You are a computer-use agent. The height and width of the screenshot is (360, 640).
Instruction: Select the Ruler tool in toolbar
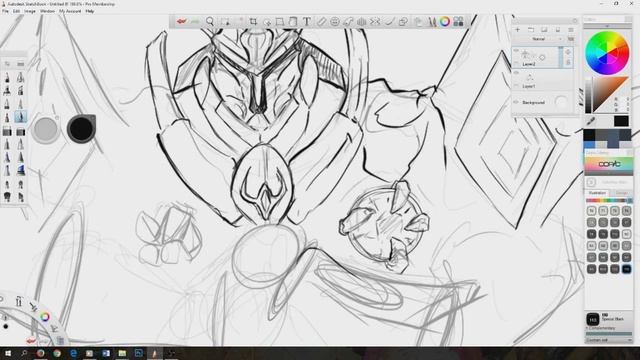click(322, 22)
